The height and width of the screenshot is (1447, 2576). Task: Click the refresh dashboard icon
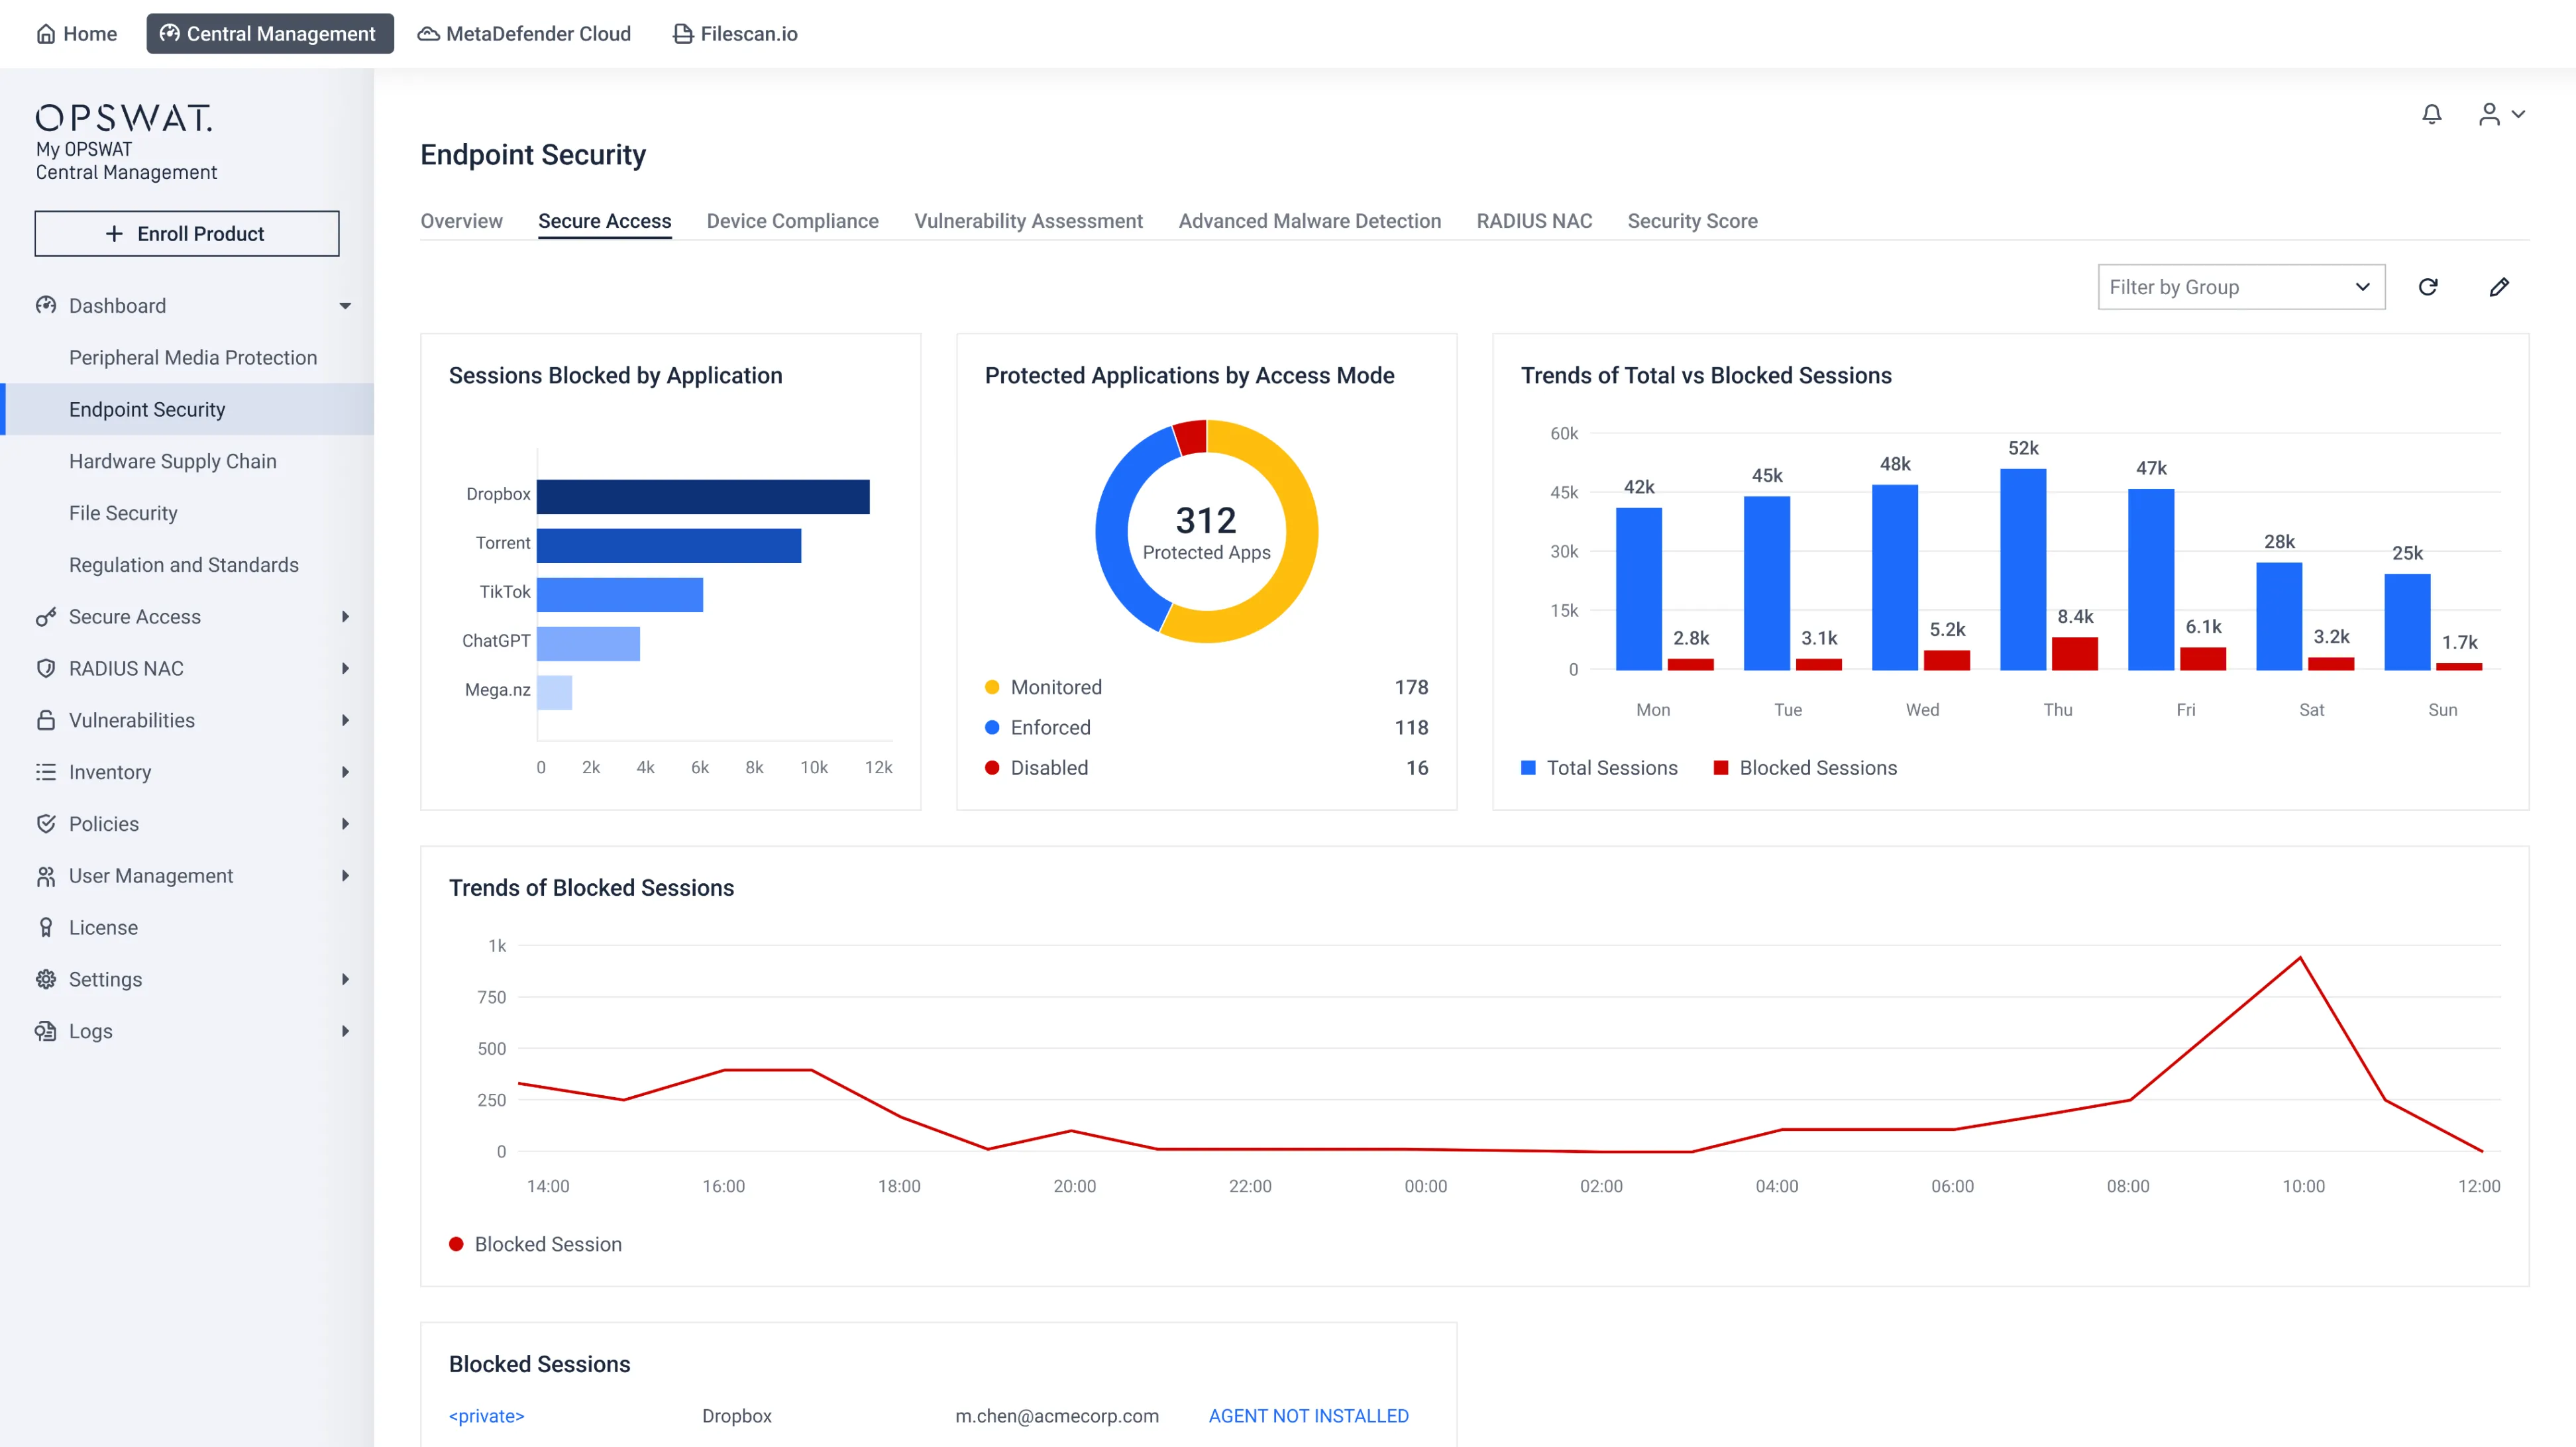click(2427, 287)
